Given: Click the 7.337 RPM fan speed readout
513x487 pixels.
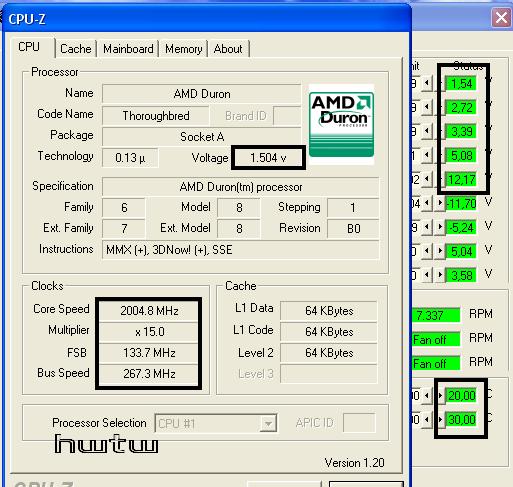Looking at the screenshot, I should pyautogui.click(x=436, y=315).
